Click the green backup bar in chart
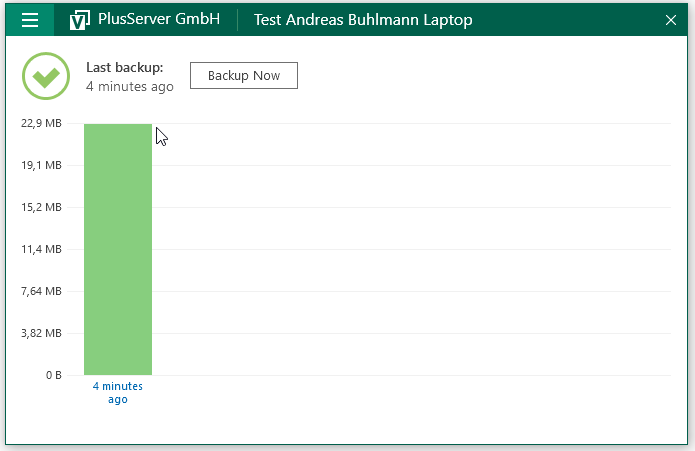 click(118, 249)
